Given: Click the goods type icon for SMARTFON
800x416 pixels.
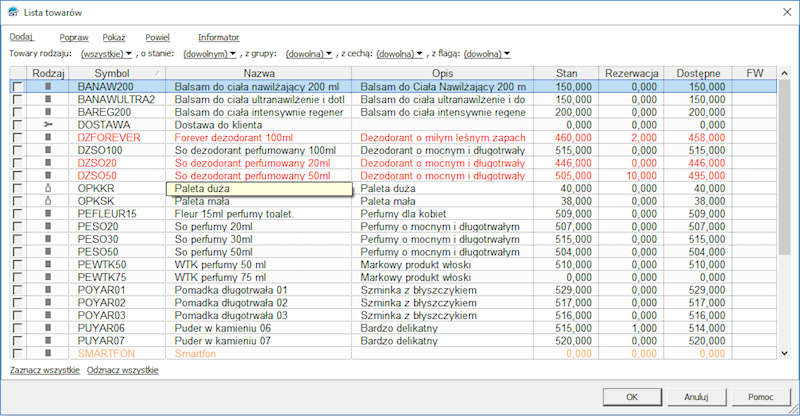Looking at the screenshot, I should (48, 353).
